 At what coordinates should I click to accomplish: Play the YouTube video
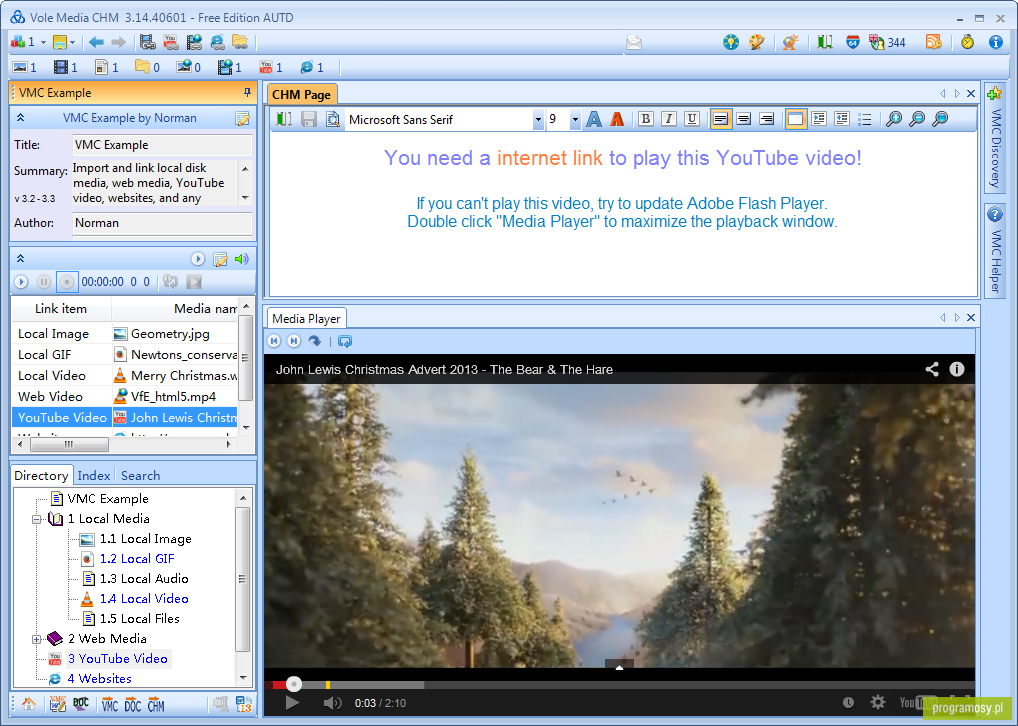[x=292, y=703]
